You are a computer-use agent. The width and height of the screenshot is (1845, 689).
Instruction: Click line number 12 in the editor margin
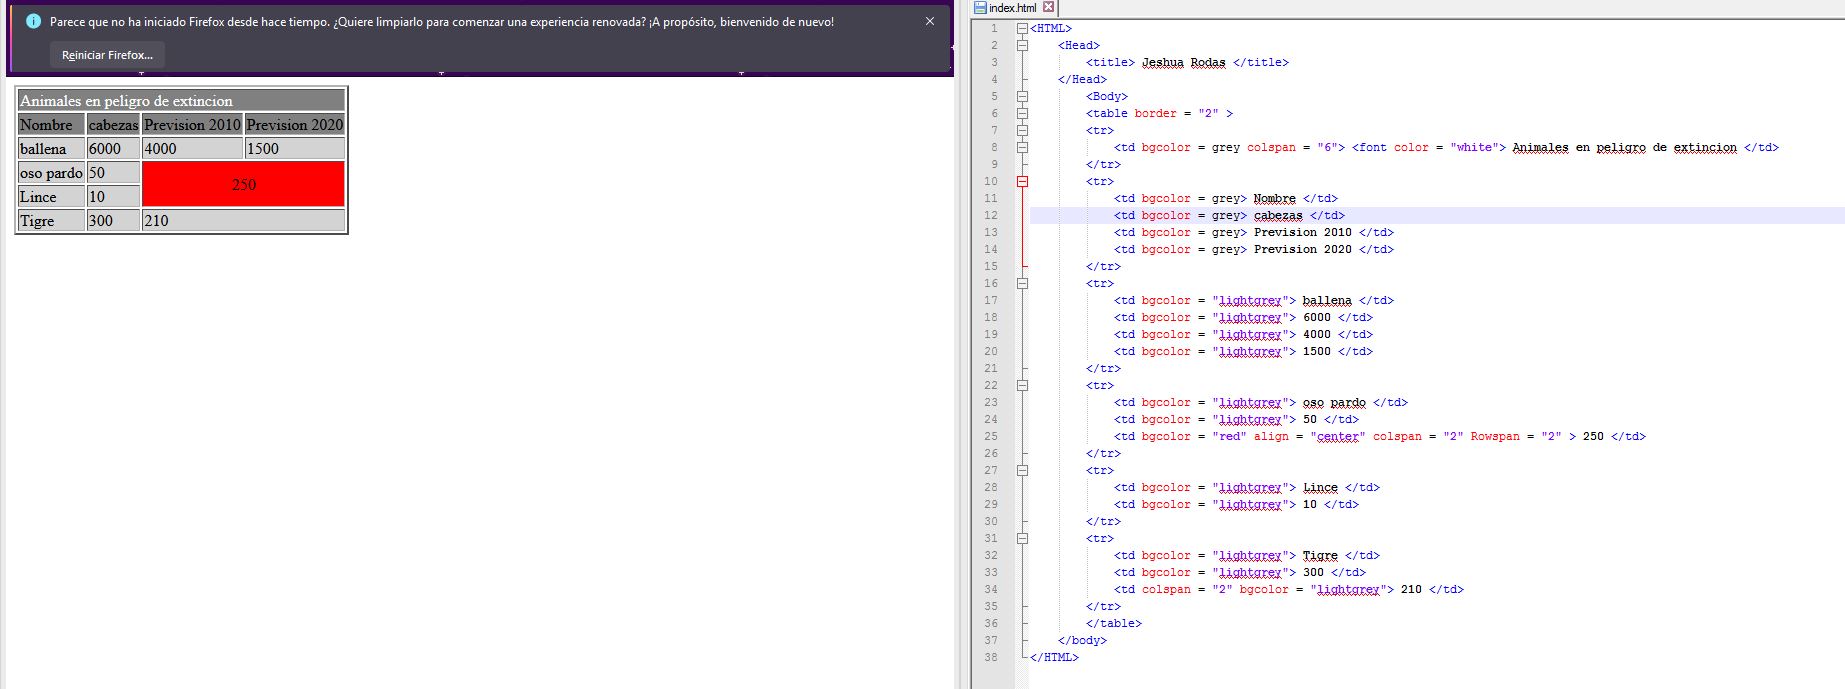tap(990, 215)
